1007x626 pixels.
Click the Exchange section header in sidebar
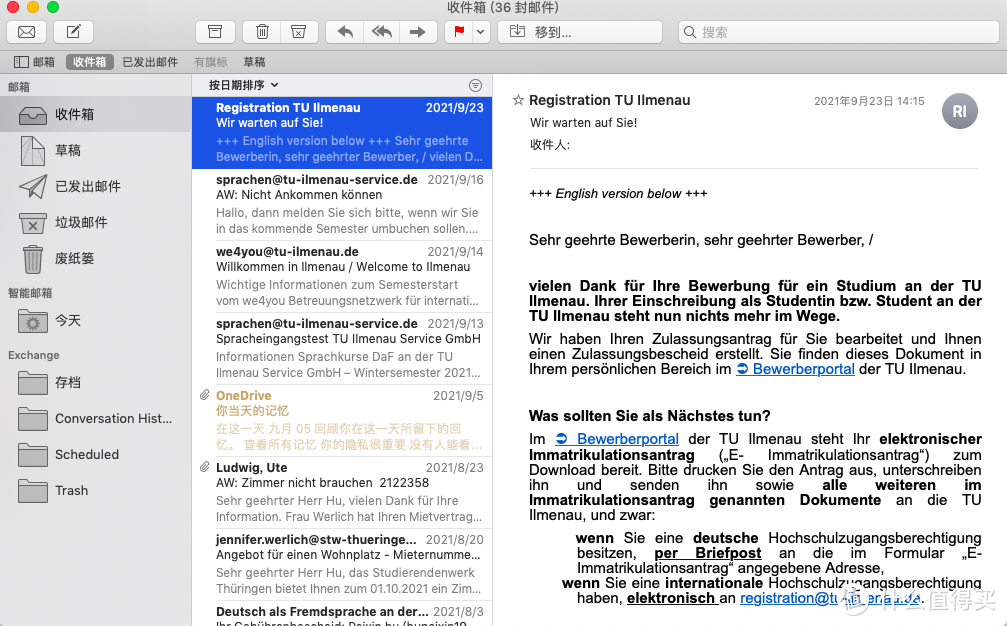click(x=33, y=355)
